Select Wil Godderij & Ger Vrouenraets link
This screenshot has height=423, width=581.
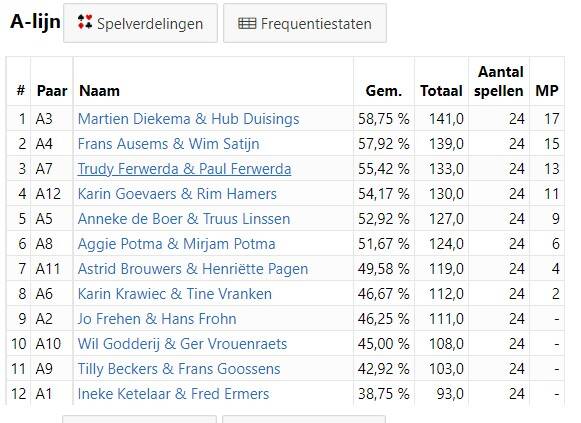coord(182,344)
